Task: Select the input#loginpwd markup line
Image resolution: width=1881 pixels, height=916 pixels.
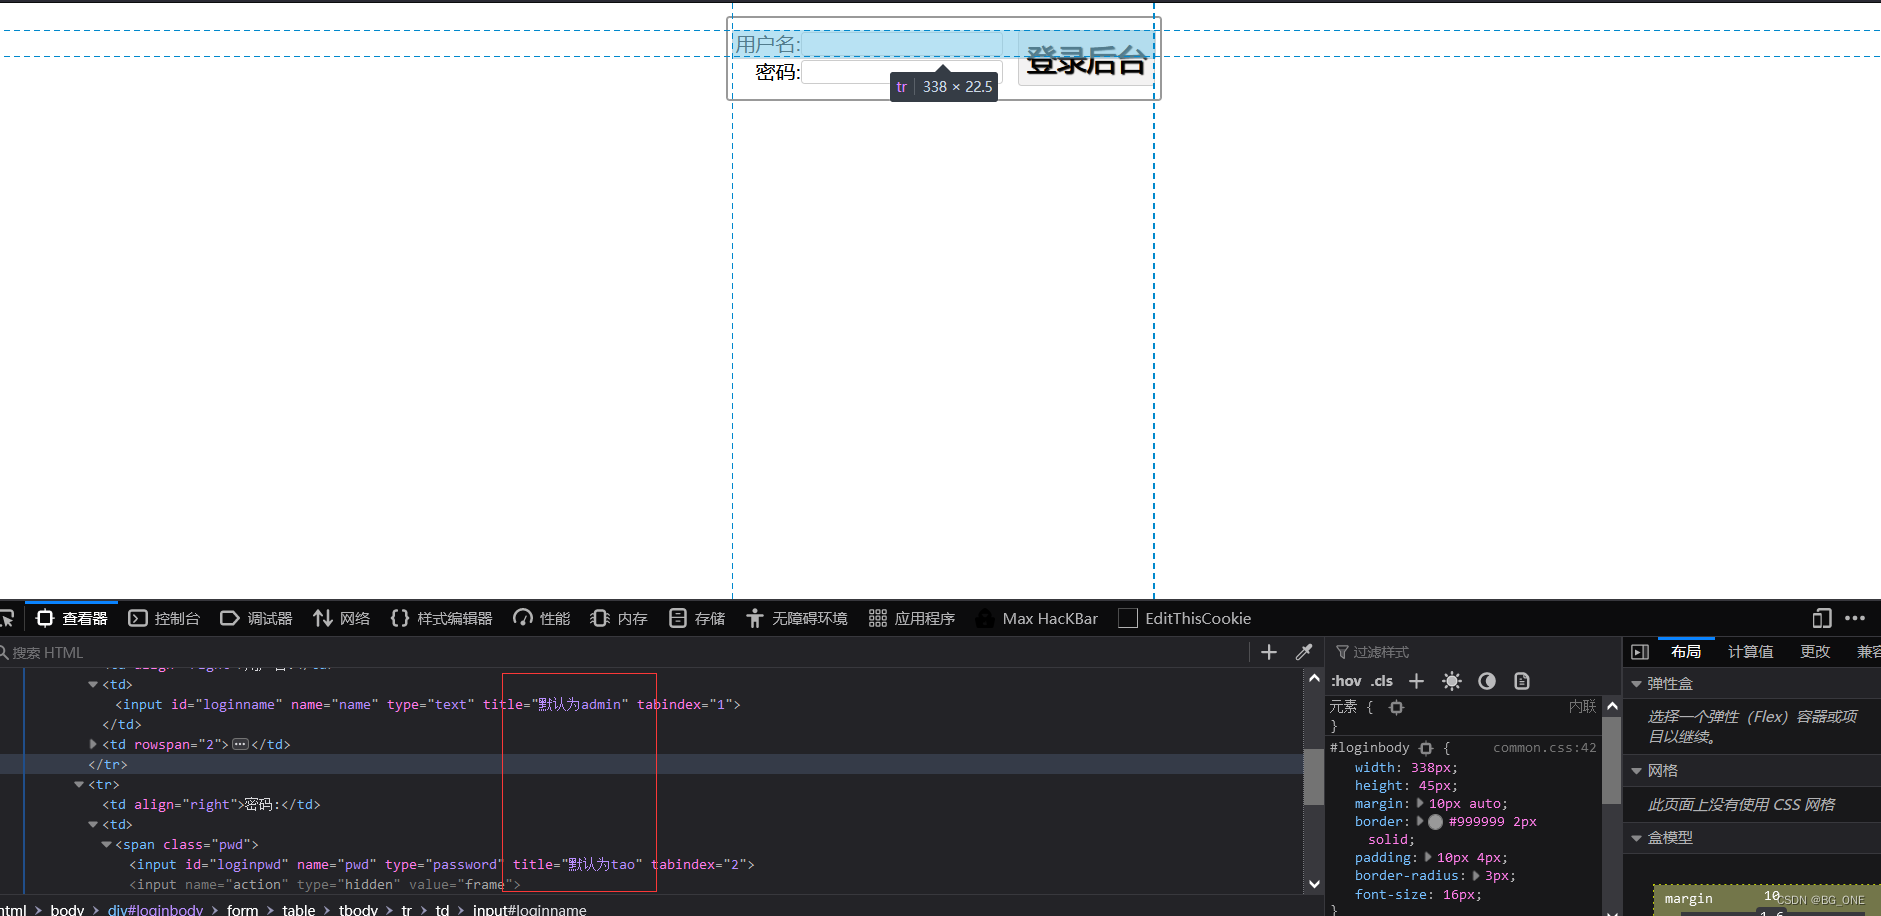Action: tap(442, 864)
